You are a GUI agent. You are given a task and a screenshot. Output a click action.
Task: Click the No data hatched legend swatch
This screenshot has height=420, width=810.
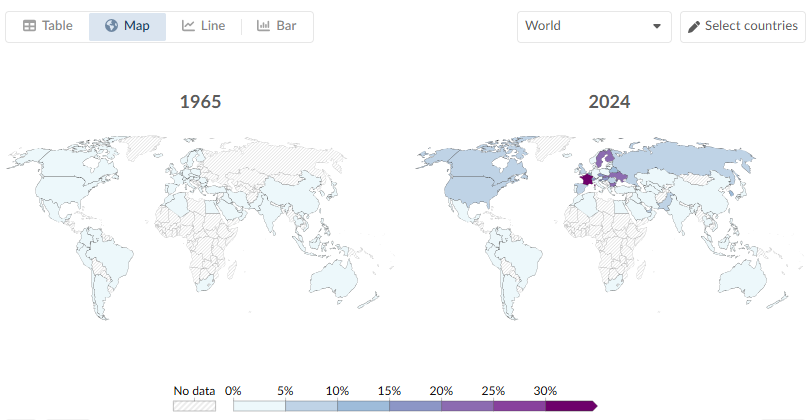194,406
